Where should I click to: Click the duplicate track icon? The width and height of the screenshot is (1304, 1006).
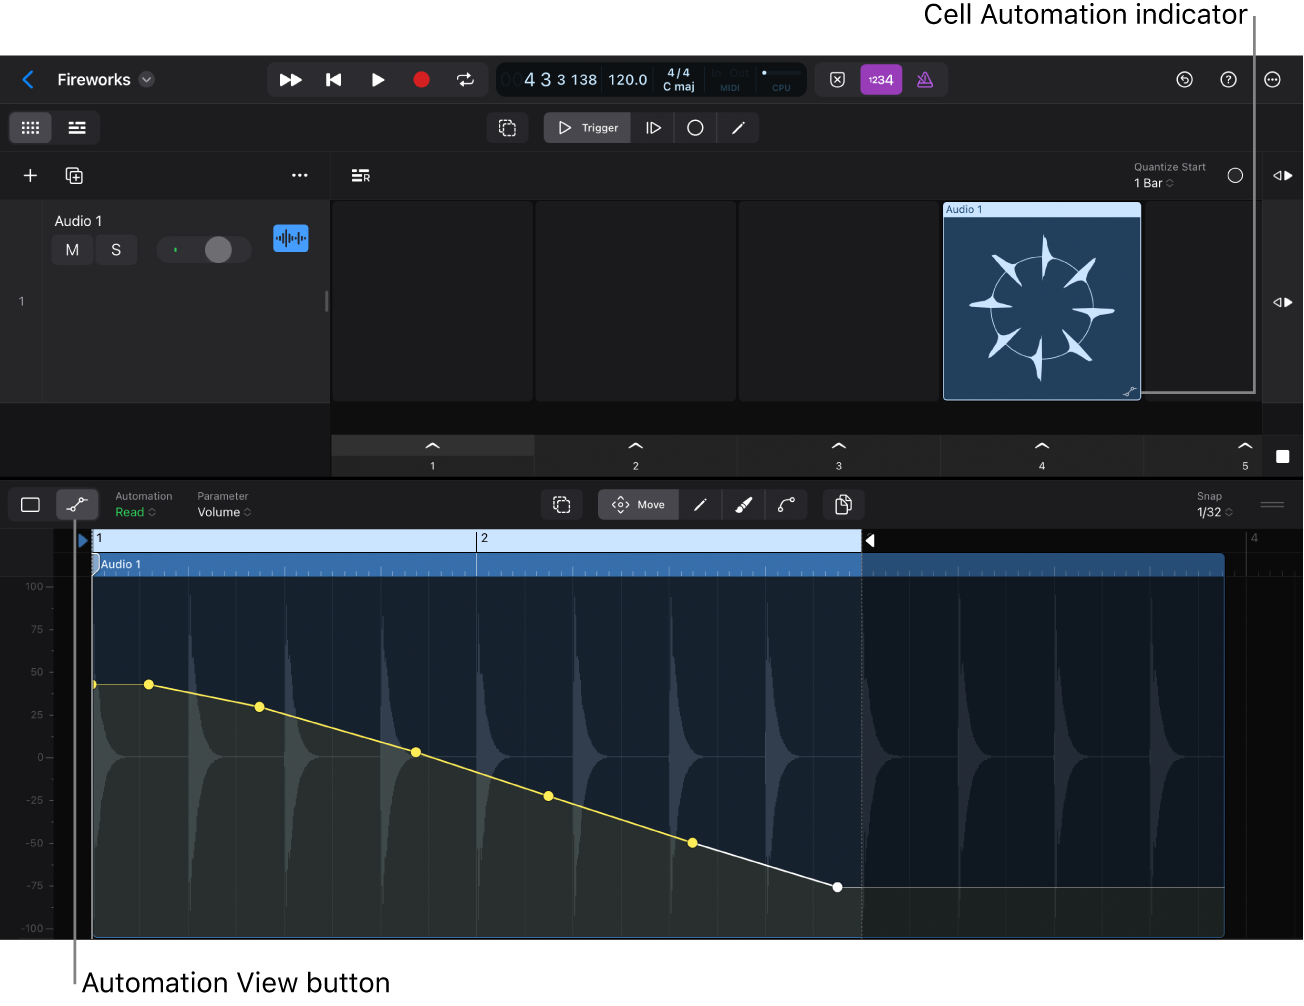(x=74, y=176)
